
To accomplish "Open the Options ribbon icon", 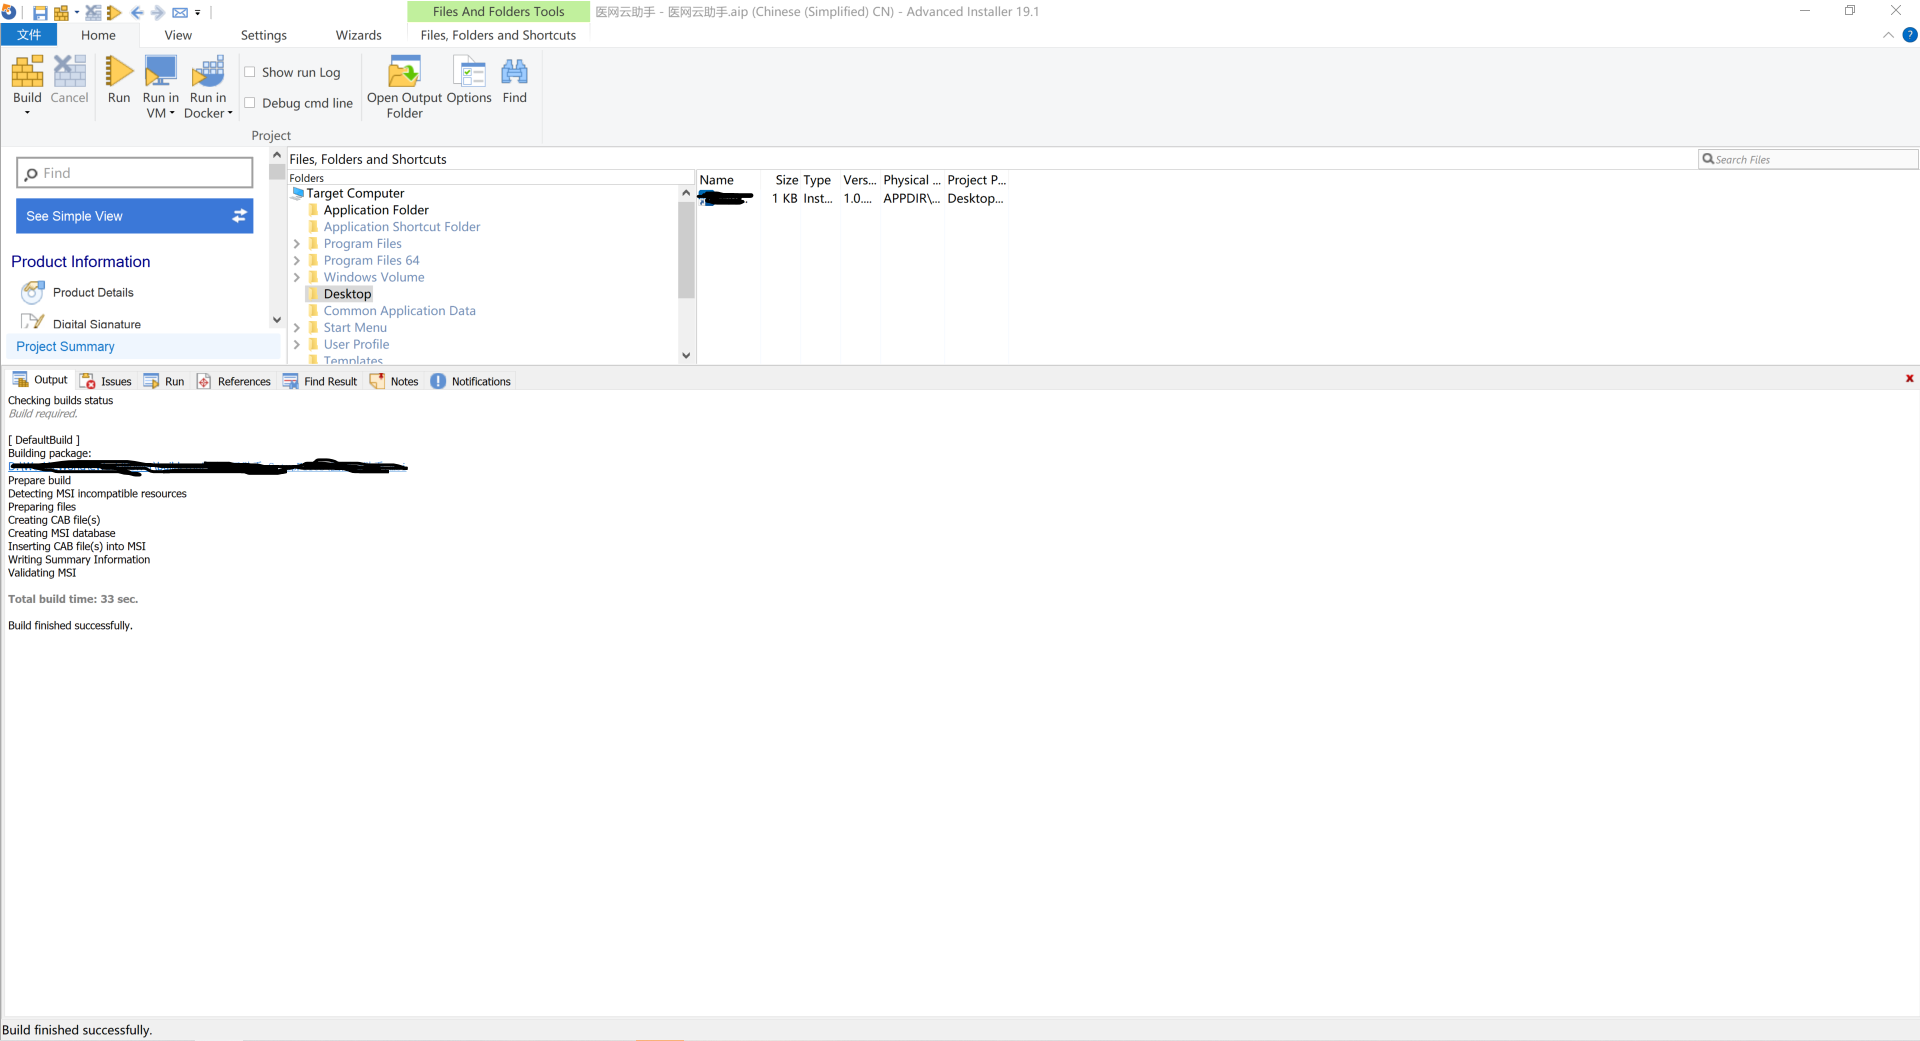I will (469, 72).
